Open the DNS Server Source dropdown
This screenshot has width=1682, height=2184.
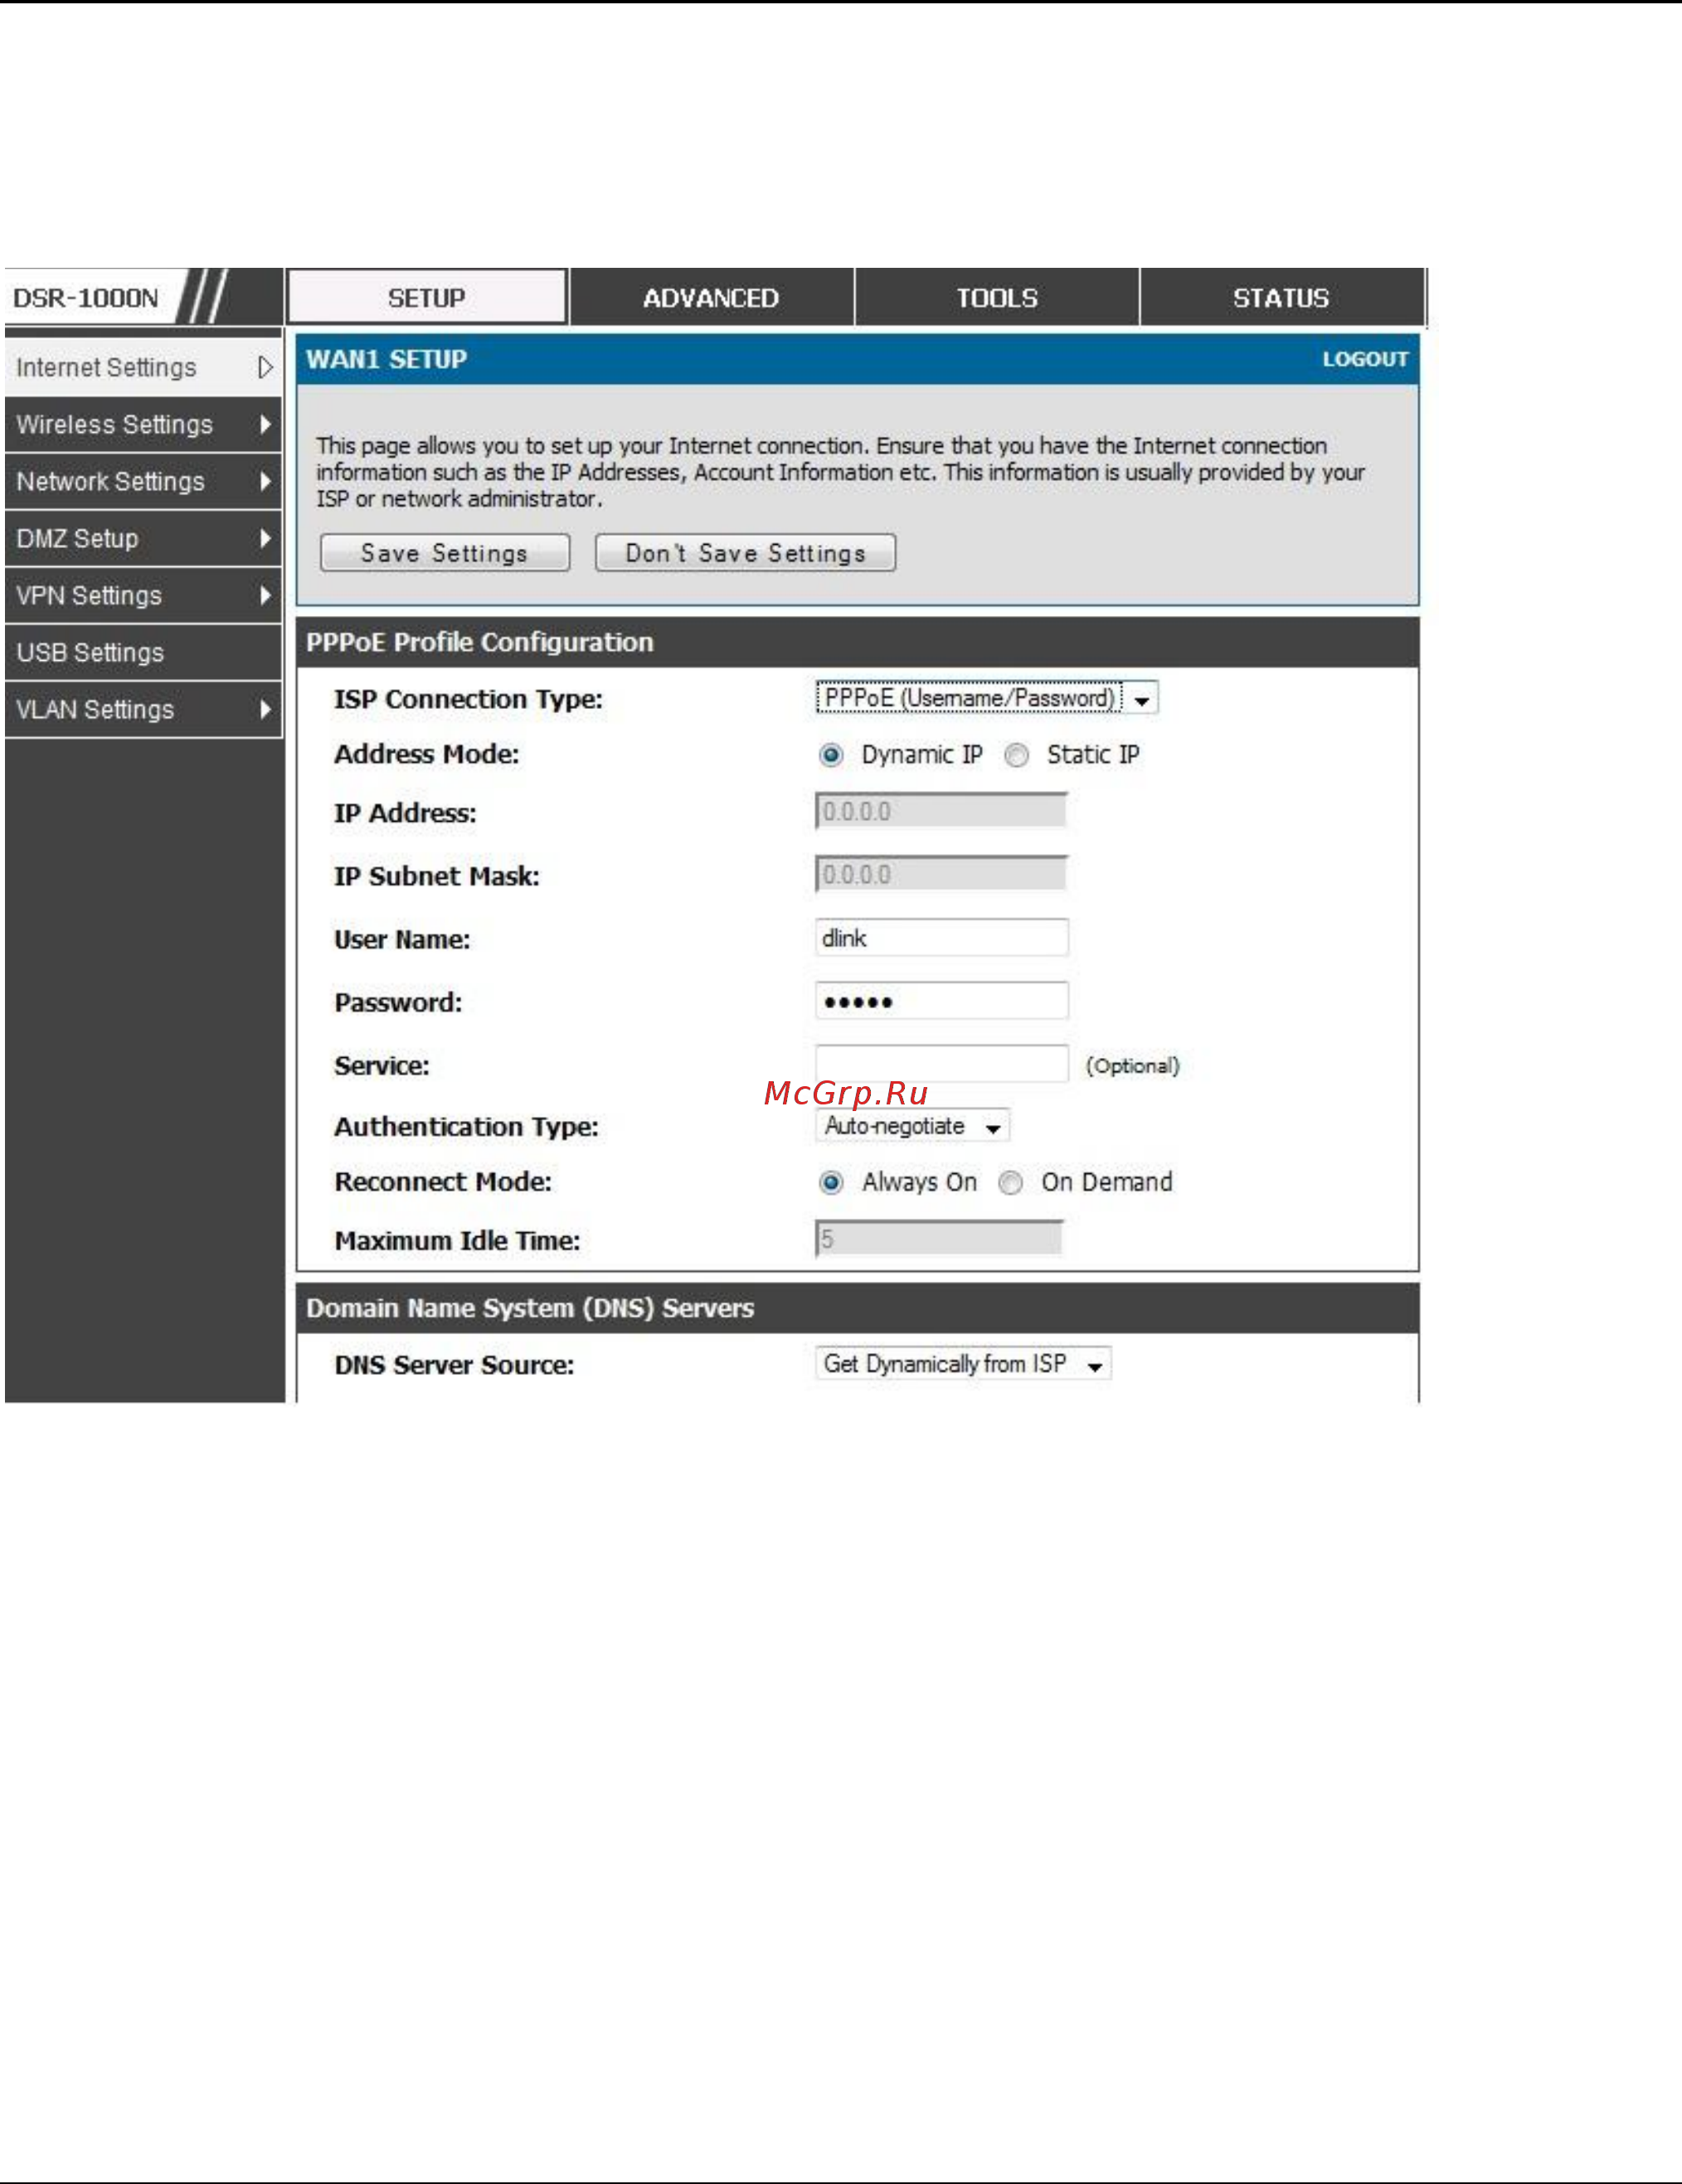pos(963,1364)
